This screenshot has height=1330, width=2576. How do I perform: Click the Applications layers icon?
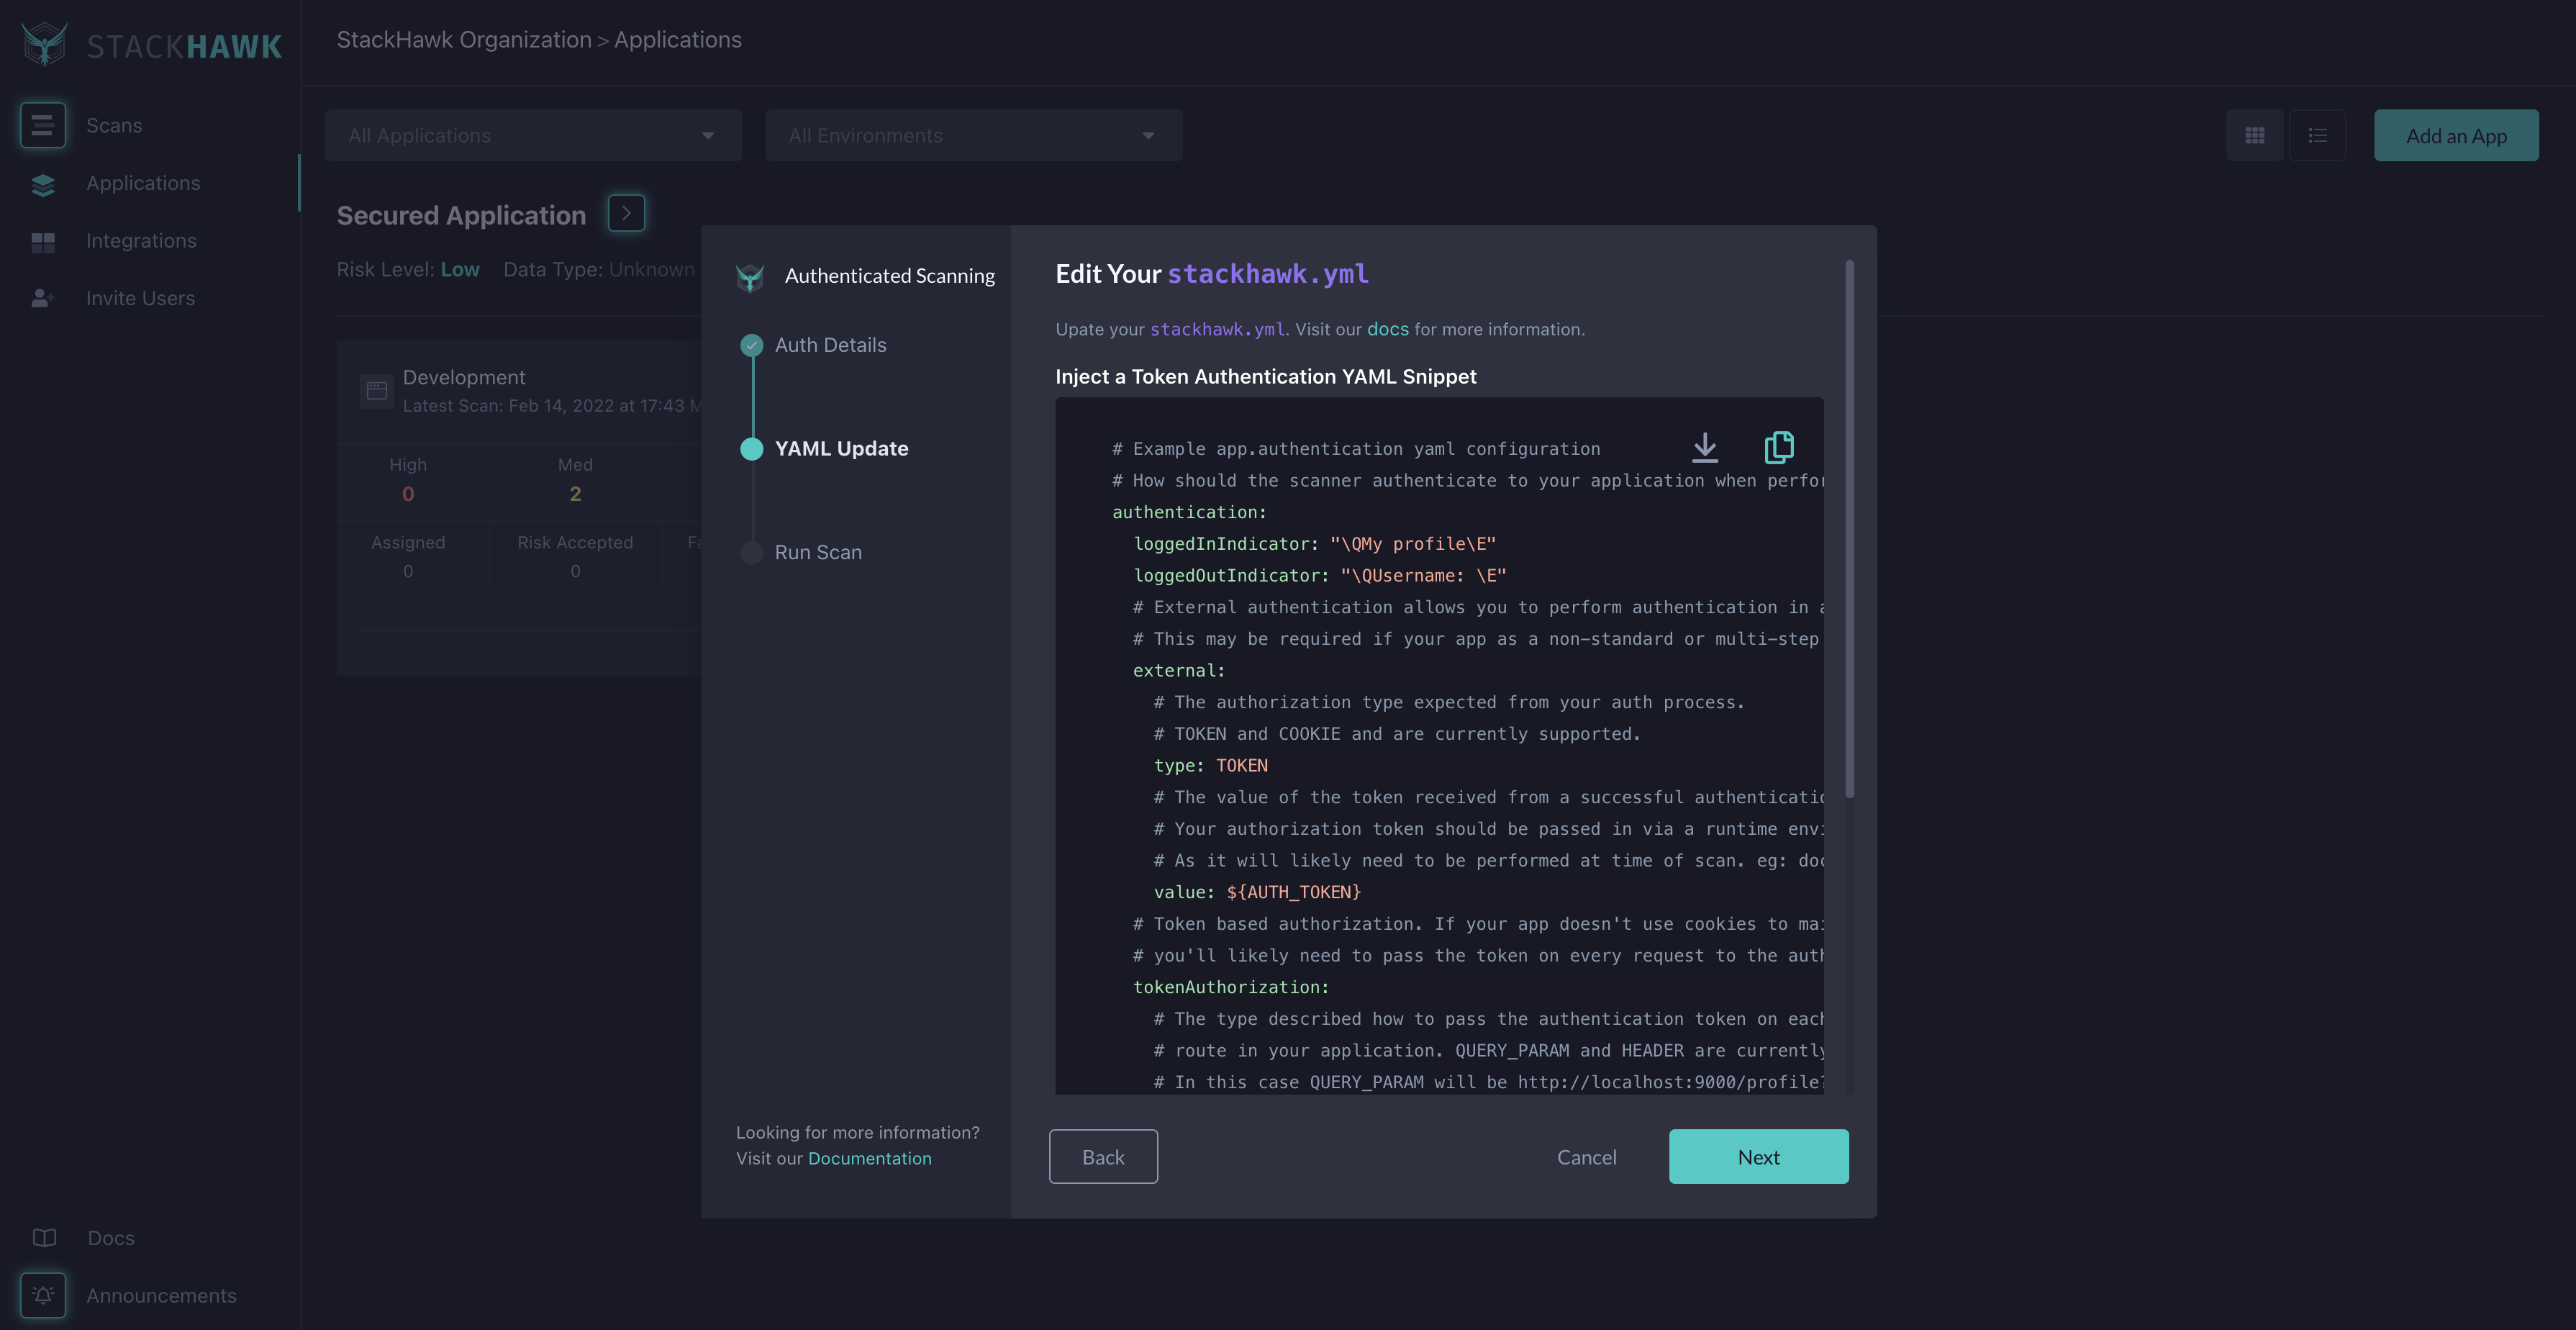(x=43, y=184)
